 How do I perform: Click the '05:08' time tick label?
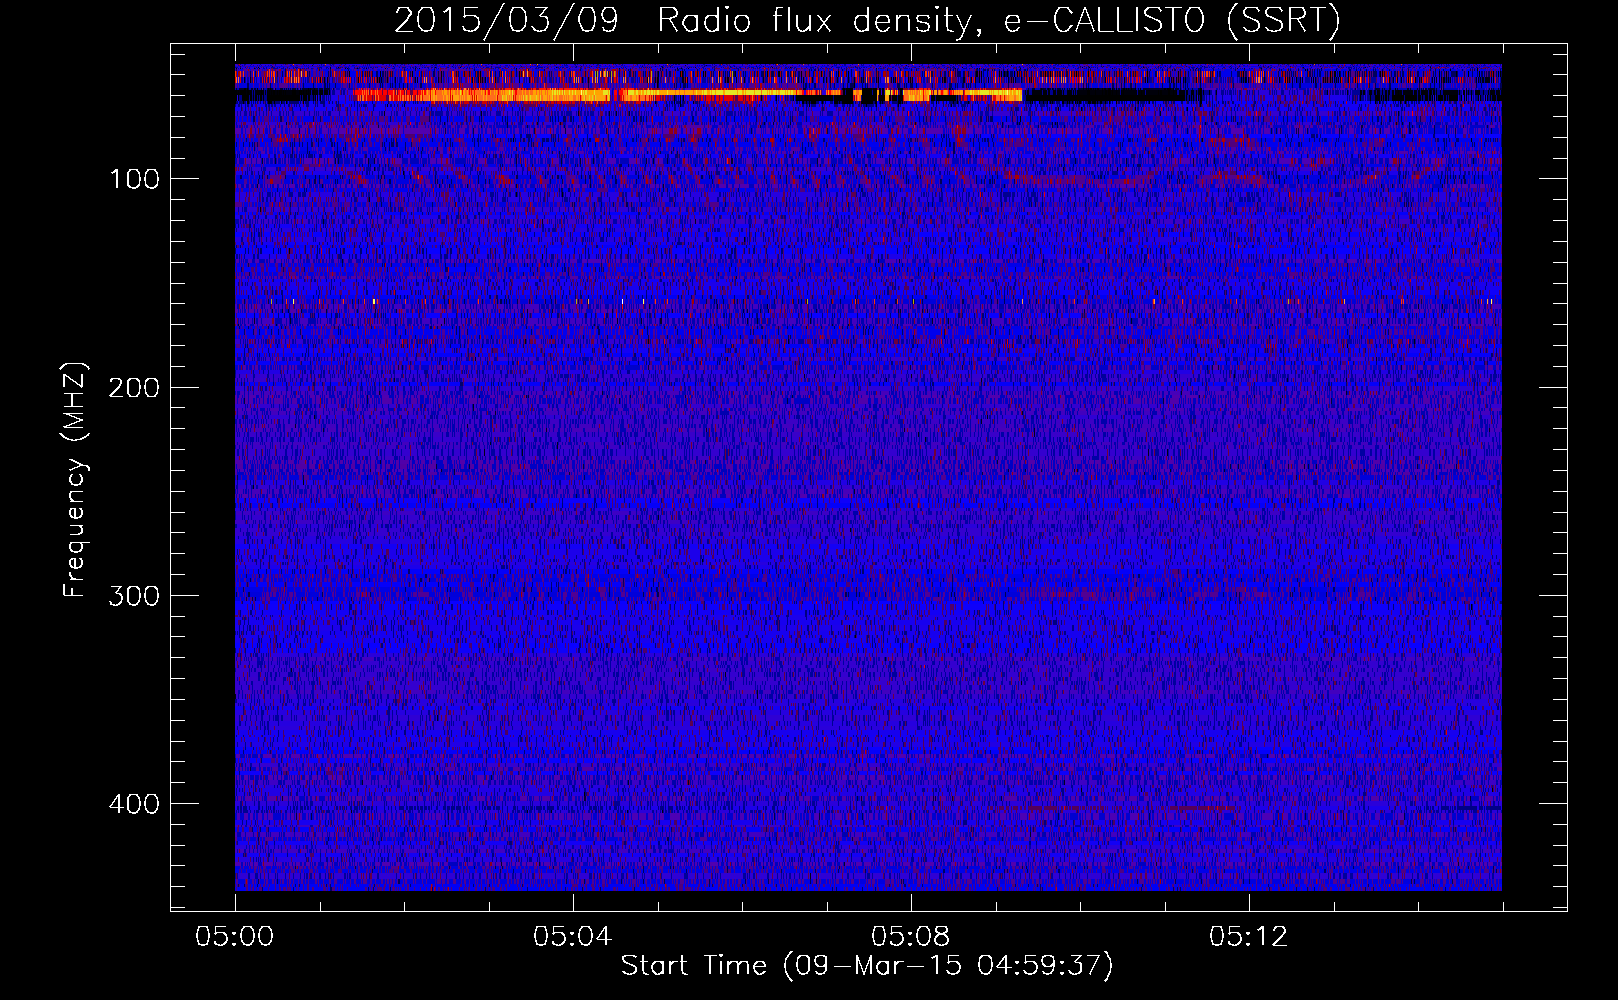coord(911,937)
